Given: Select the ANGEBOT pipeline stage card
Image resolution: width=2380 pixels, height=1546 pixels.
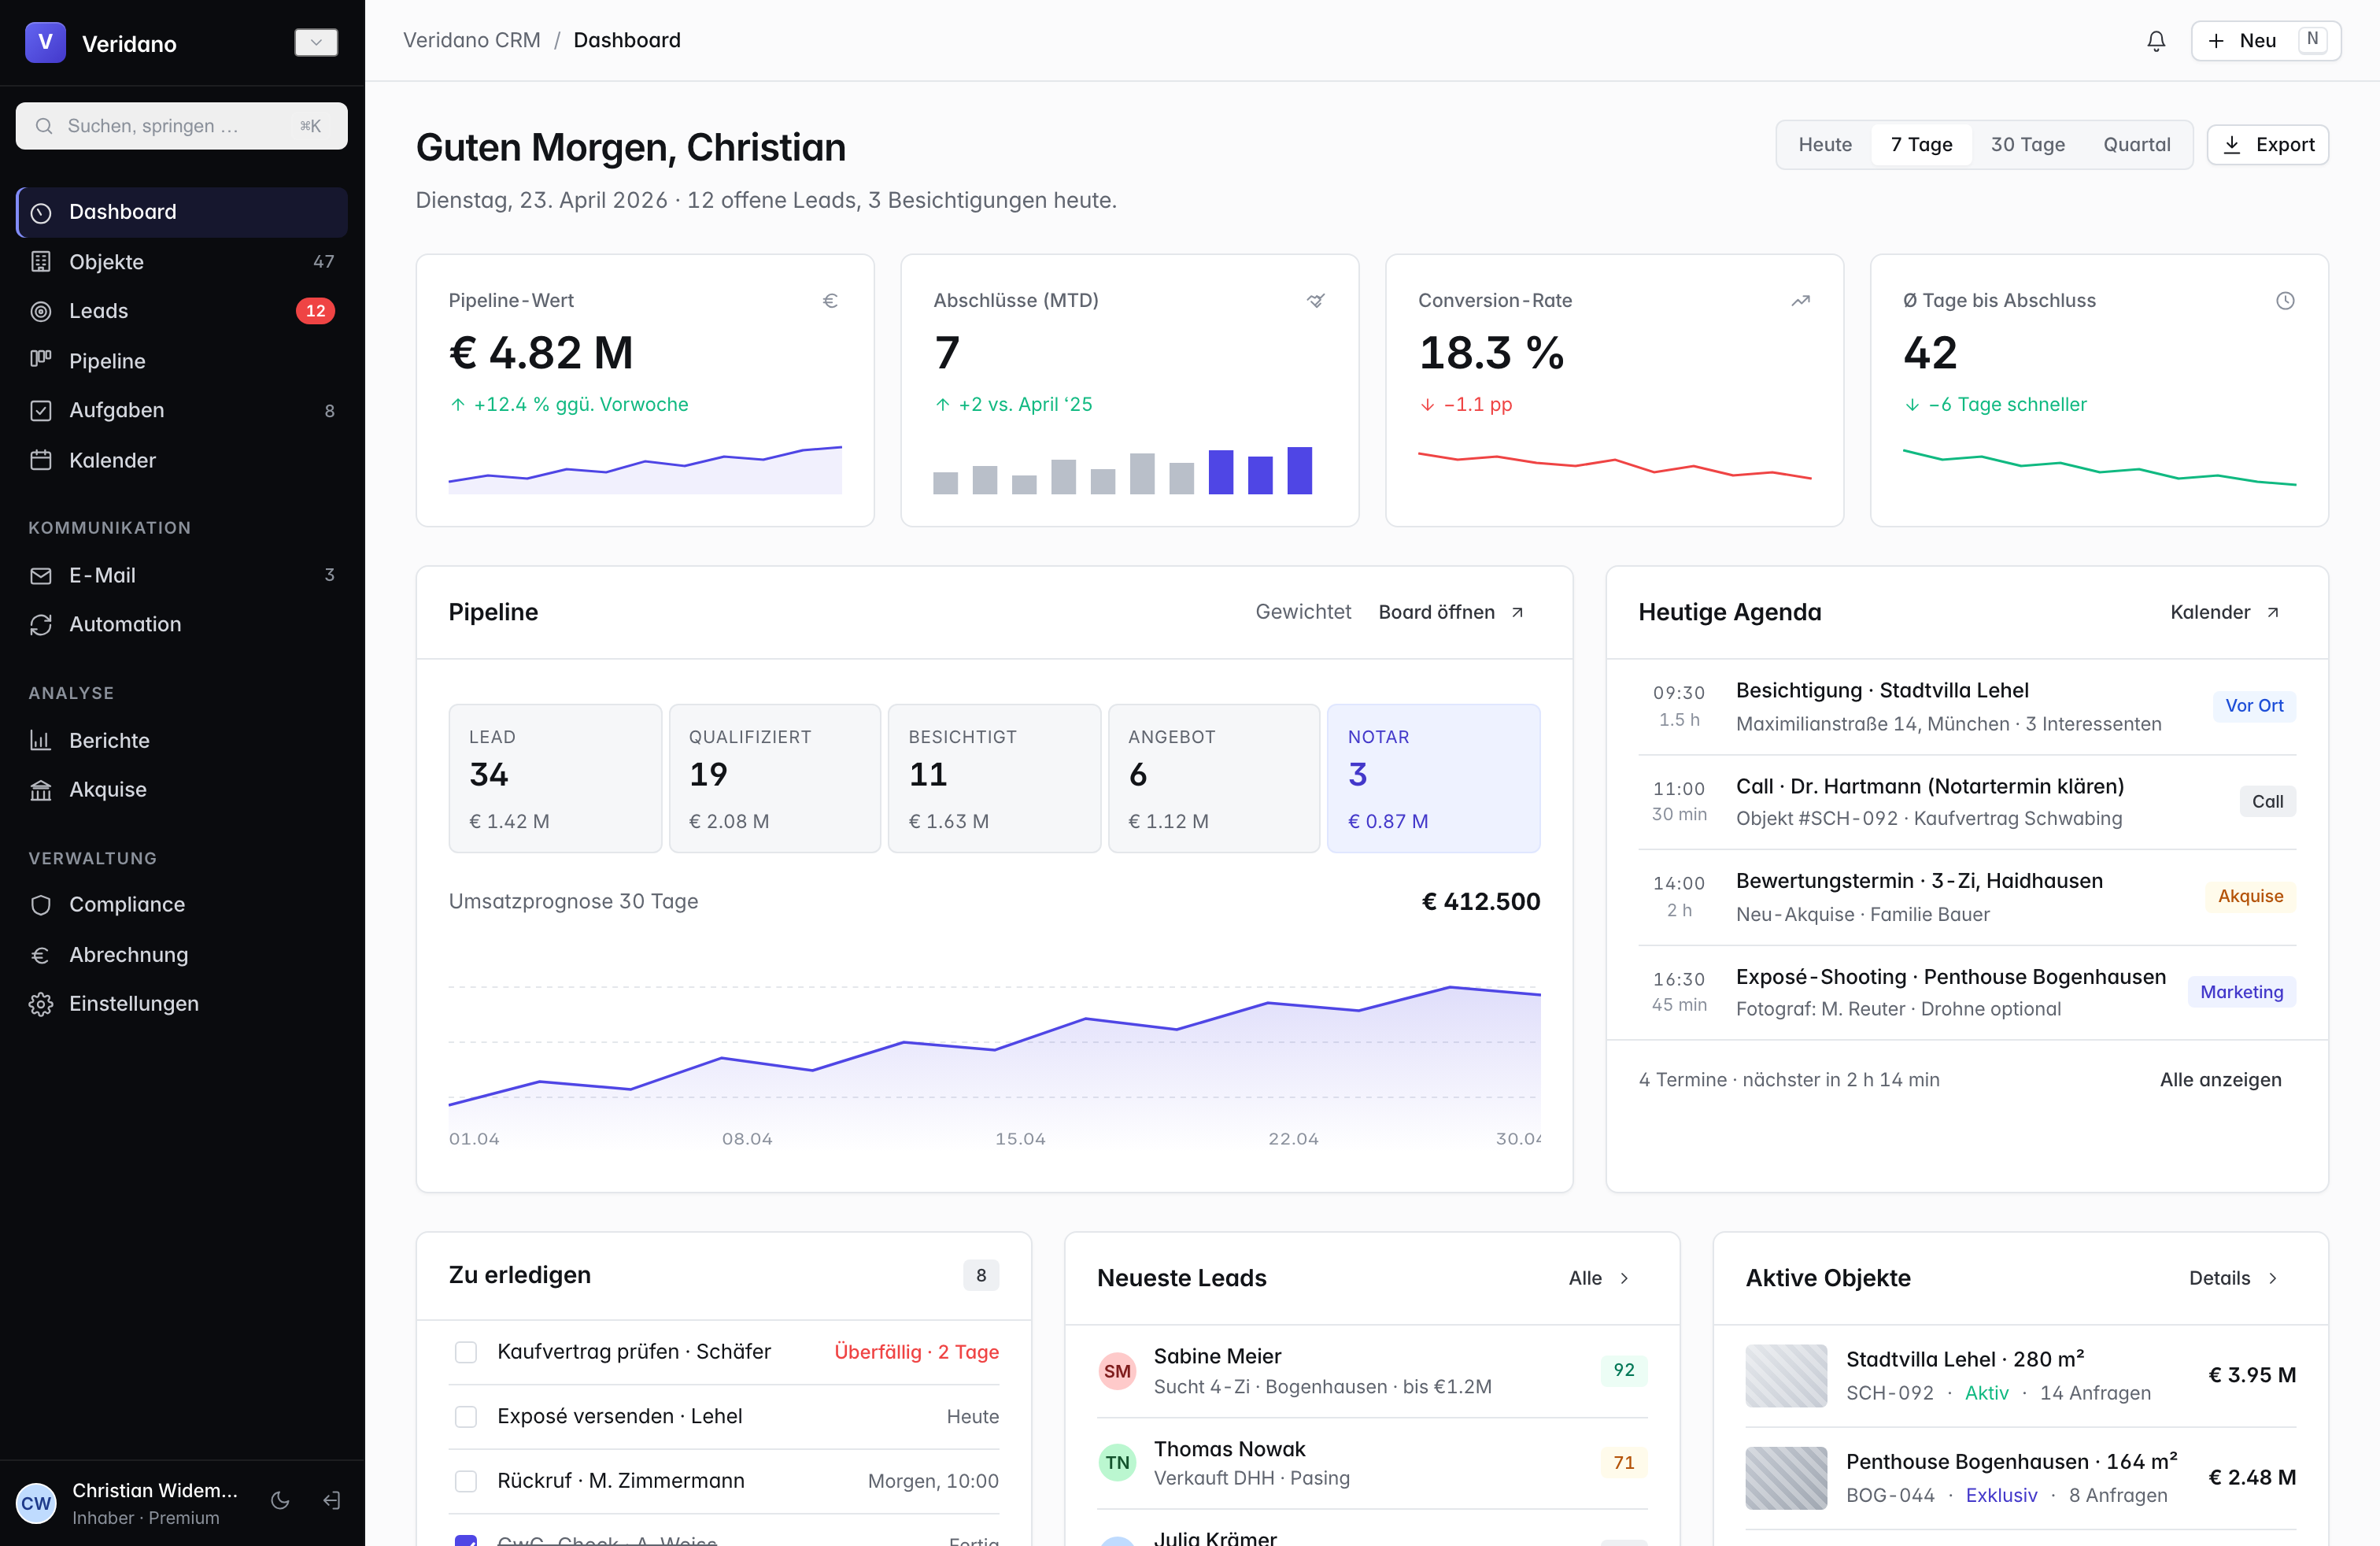Looking at the screenshot, I should (1214, 778).
